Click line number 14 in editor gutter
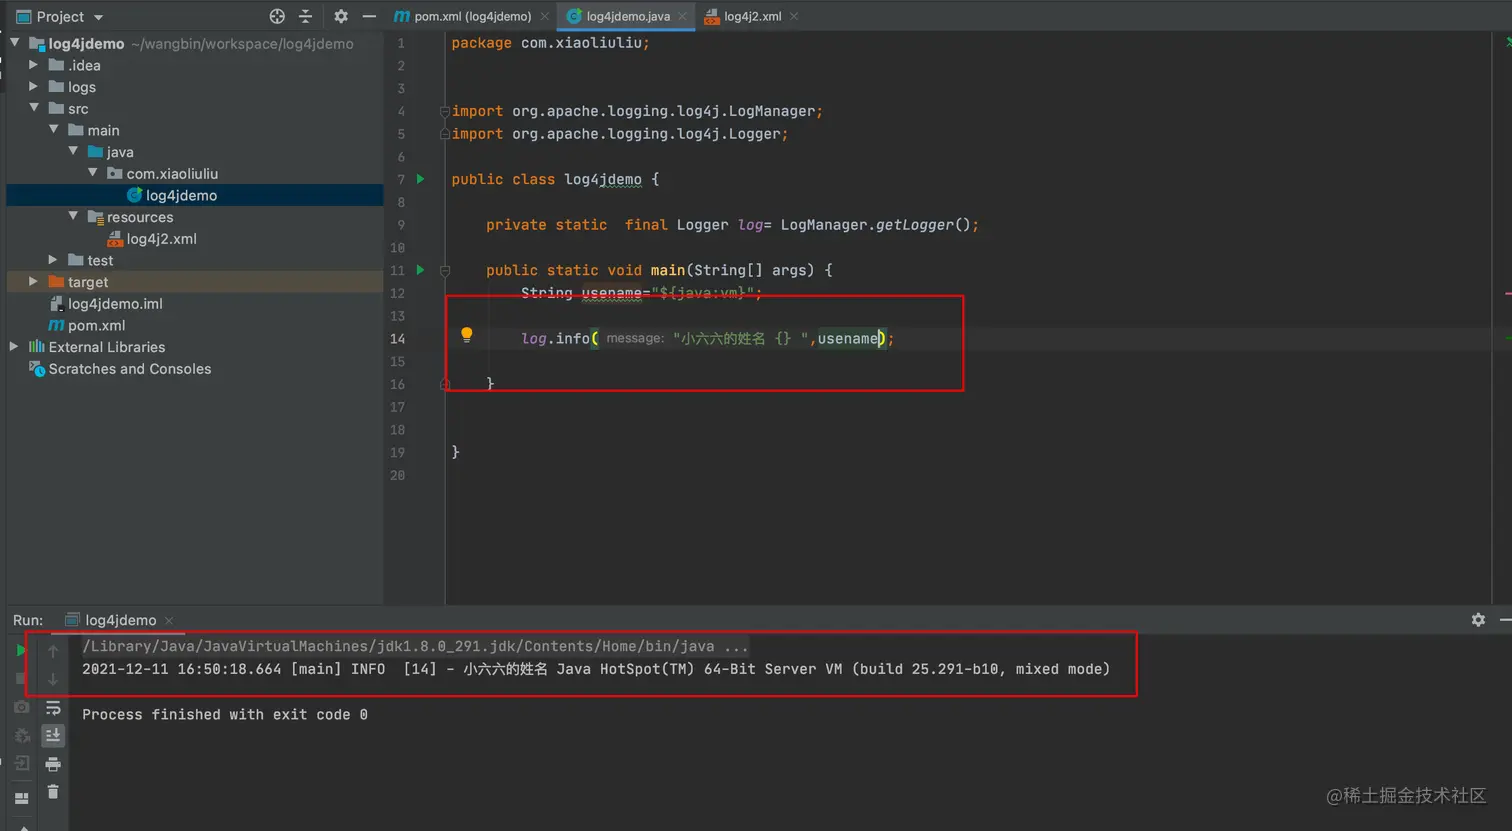 click(398, 339)
